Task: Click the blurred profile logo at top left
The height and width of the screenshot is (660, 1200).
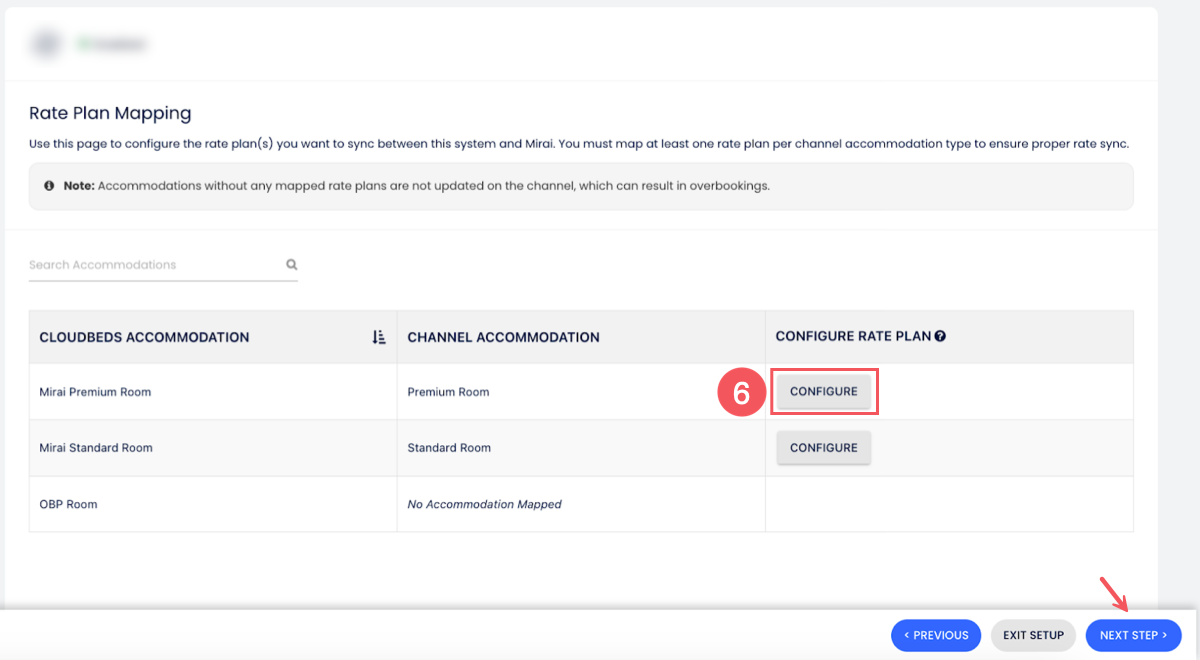Action: (44, 44)
